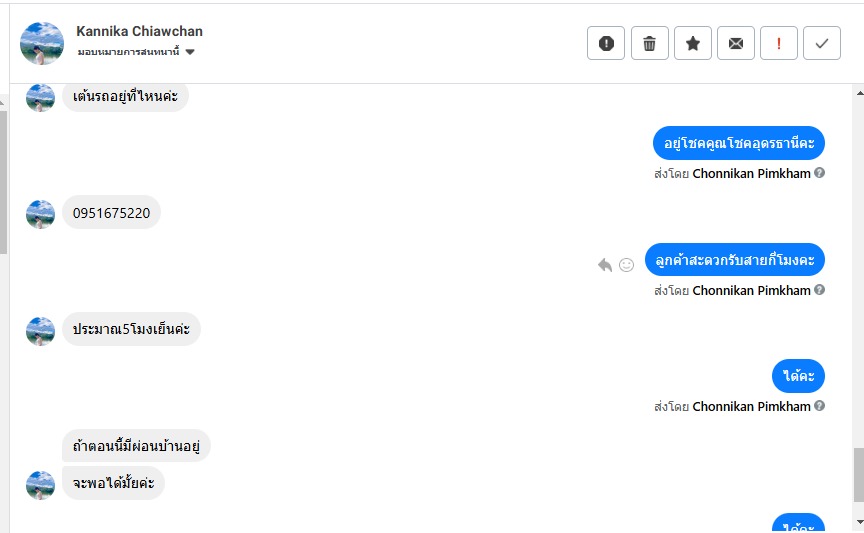Click the right chat scrollbar thumb
The height and width of the screenshot is (533, 864).
(x=857, y=475)
